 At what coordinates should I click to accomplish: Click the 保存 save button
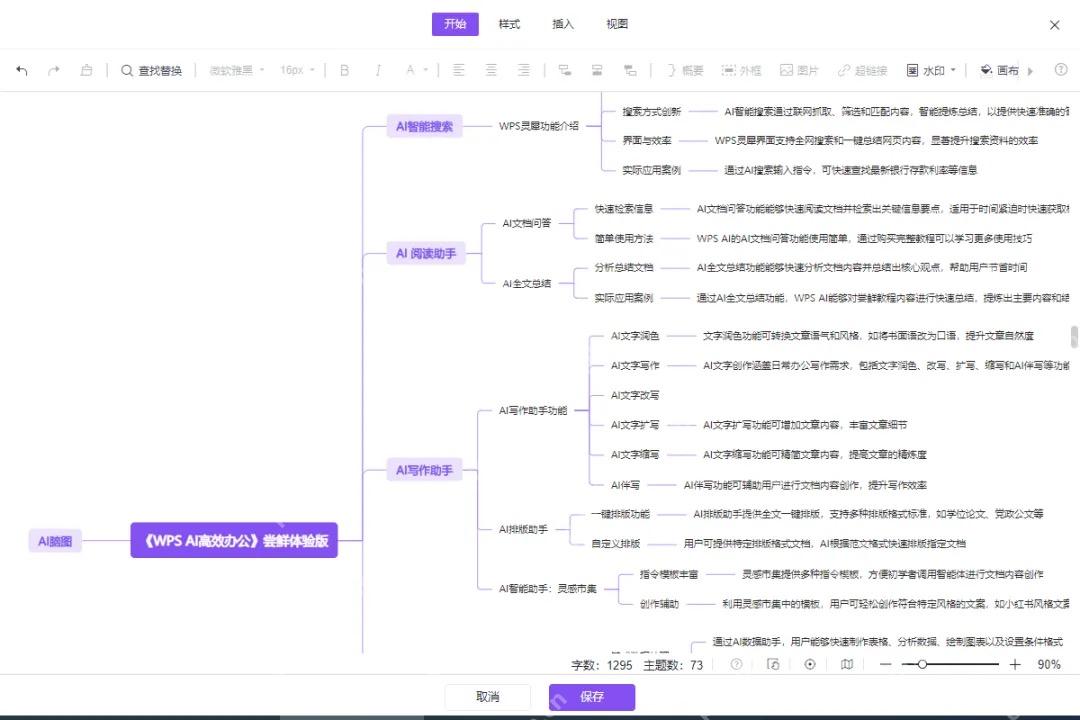592,697
